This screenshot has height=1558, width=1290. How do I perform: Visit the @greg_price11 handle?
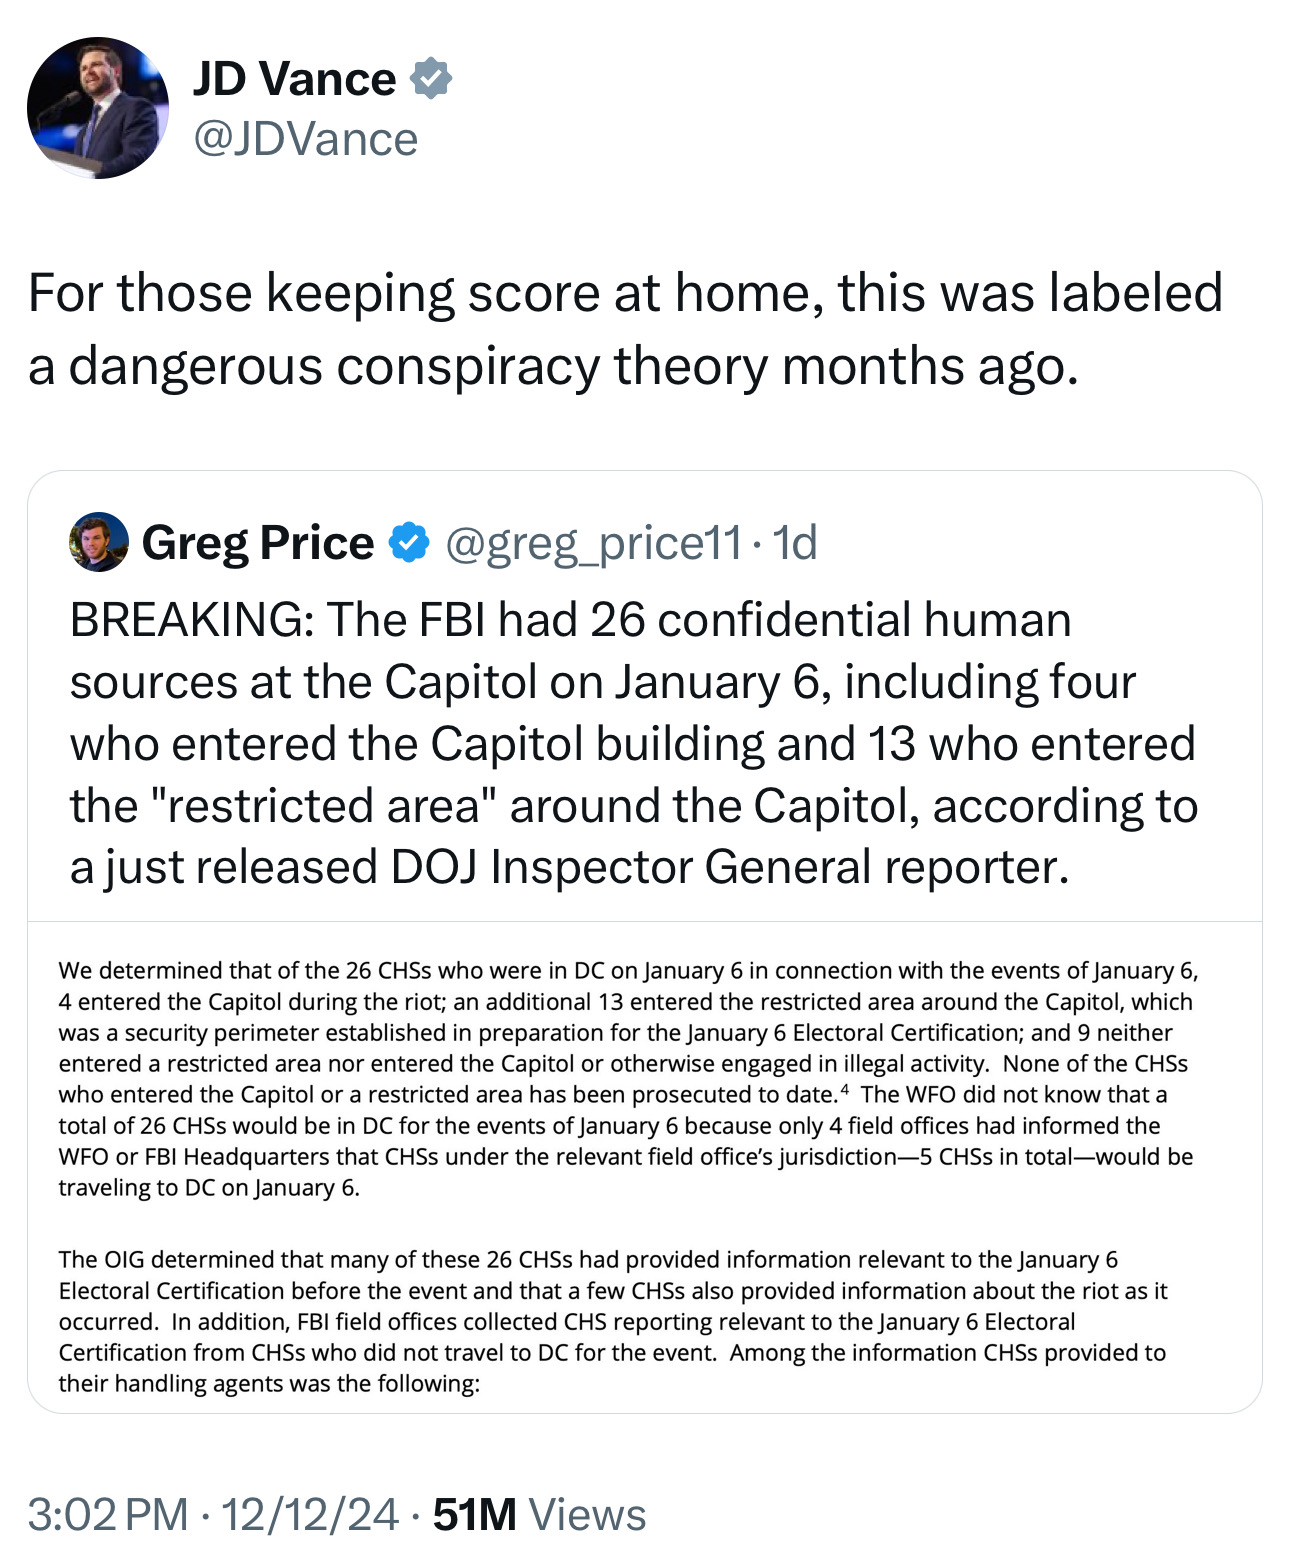coord(593,543)
